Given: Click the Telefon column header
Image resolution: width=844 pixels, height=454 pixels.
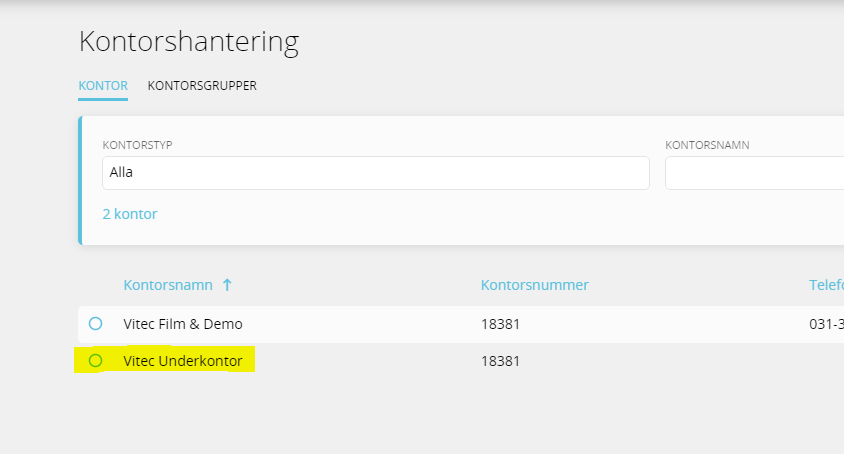Looking at the screenshot, I should point(826,285).
